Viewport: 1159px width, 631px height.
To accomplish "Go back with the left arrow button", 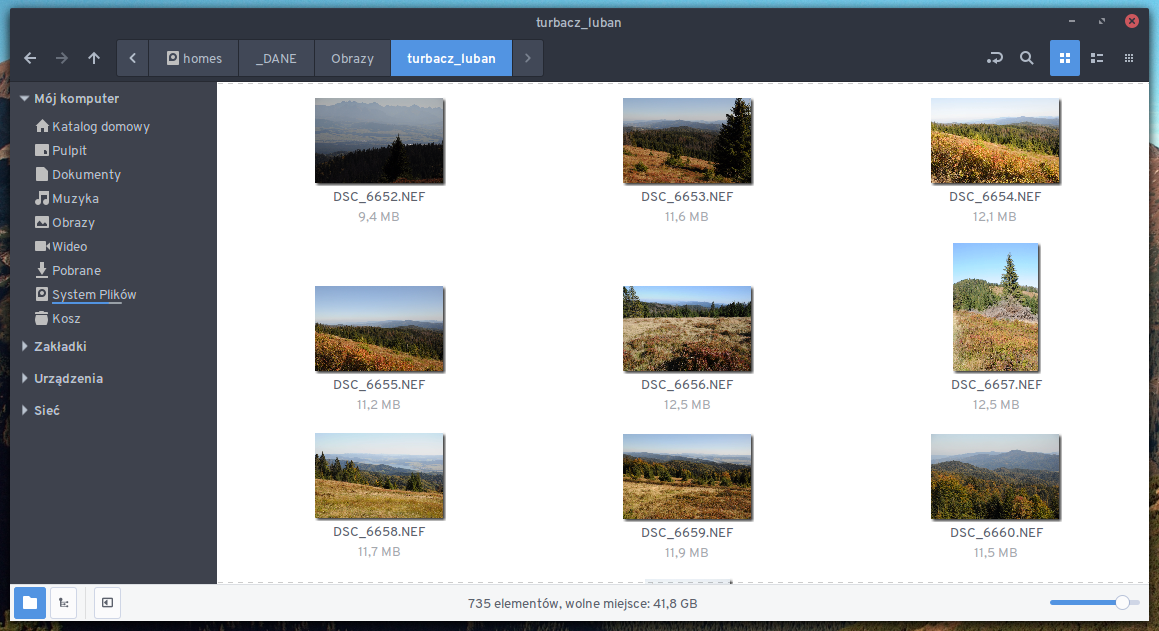I will coord(30,58).
